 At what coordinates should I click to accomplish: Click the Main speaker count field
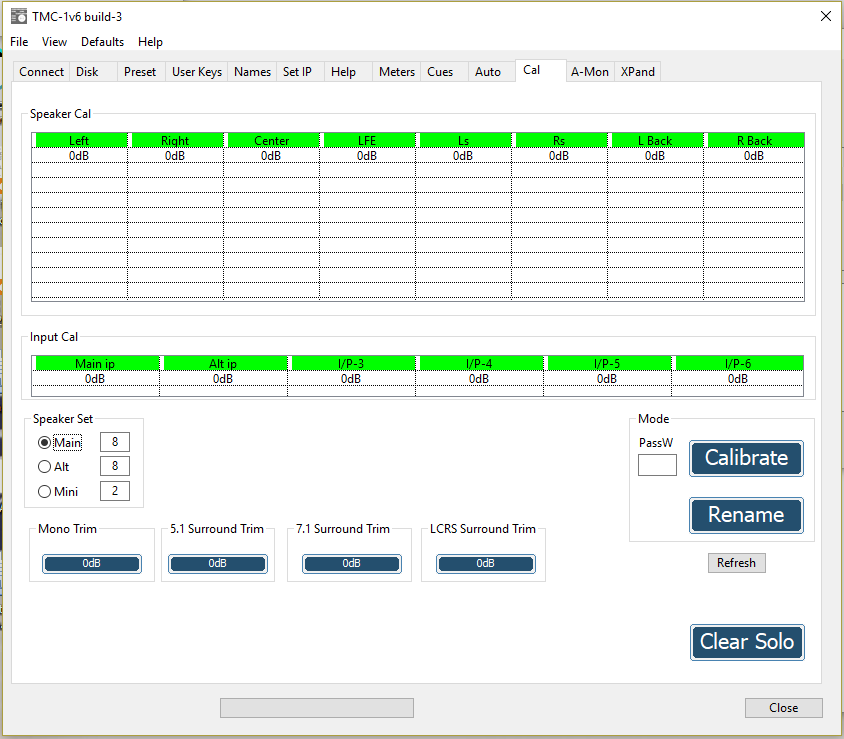coord(115,442)
